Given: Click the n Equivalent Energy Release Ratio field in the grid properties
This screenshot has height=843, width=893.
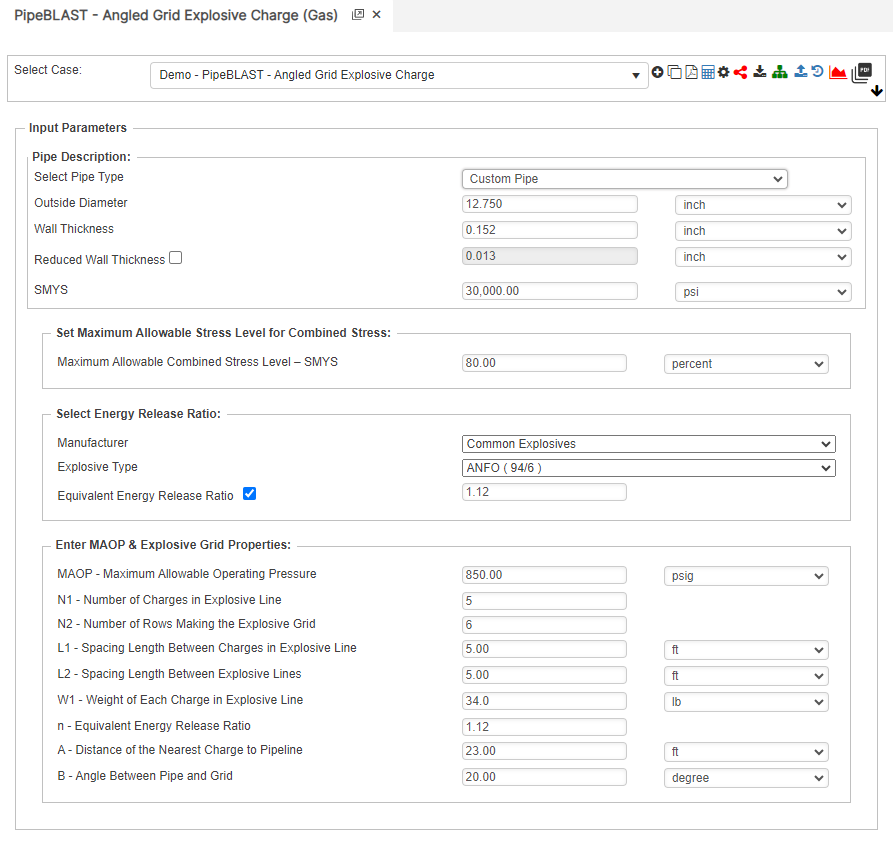Looking at the screenshot, I should [544, 727].
